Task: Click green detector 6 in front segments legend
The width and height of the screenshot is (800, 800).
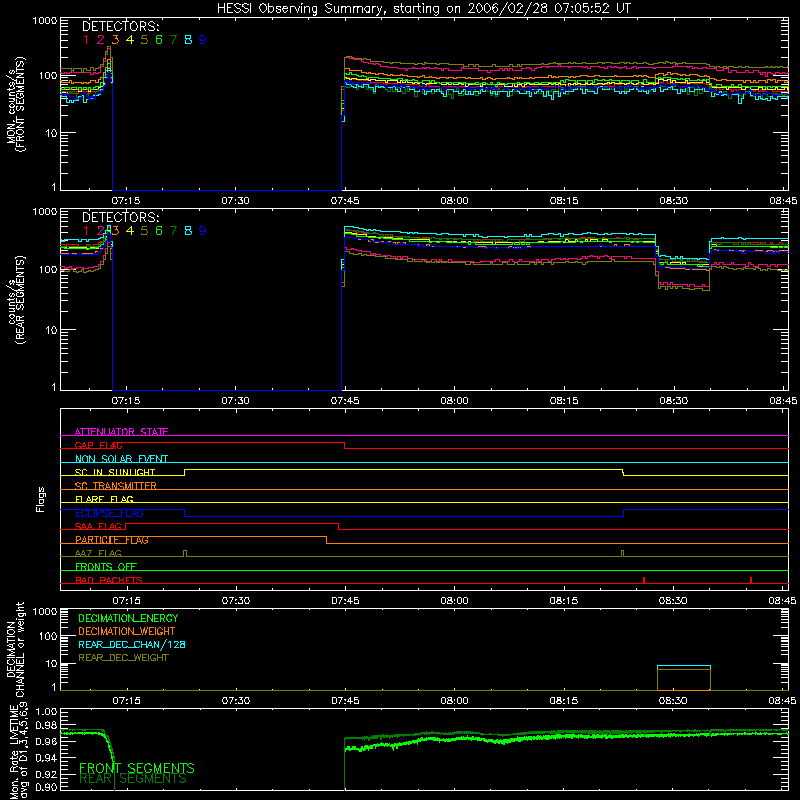Action: [x=159, y=40]
